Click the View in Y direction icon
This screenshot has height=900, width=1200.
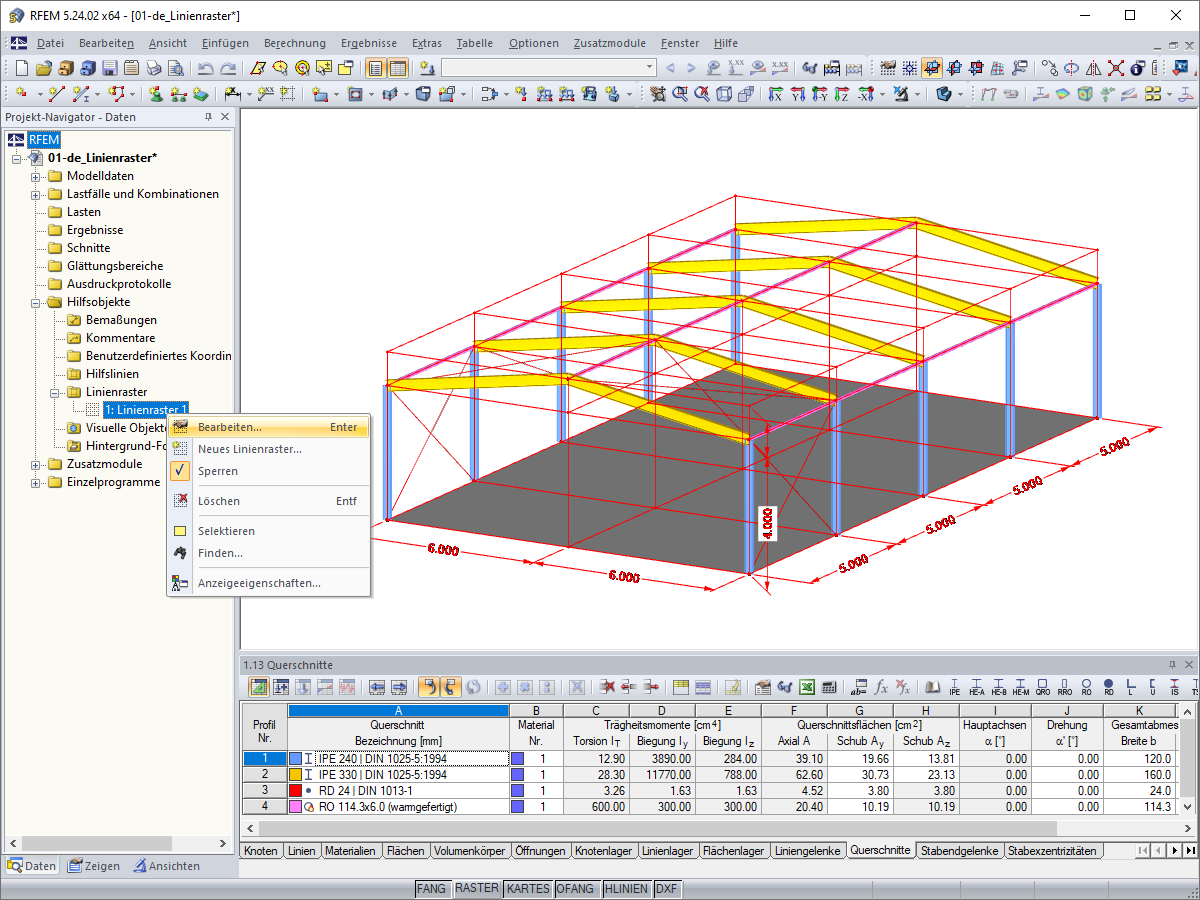coord(797,93)
